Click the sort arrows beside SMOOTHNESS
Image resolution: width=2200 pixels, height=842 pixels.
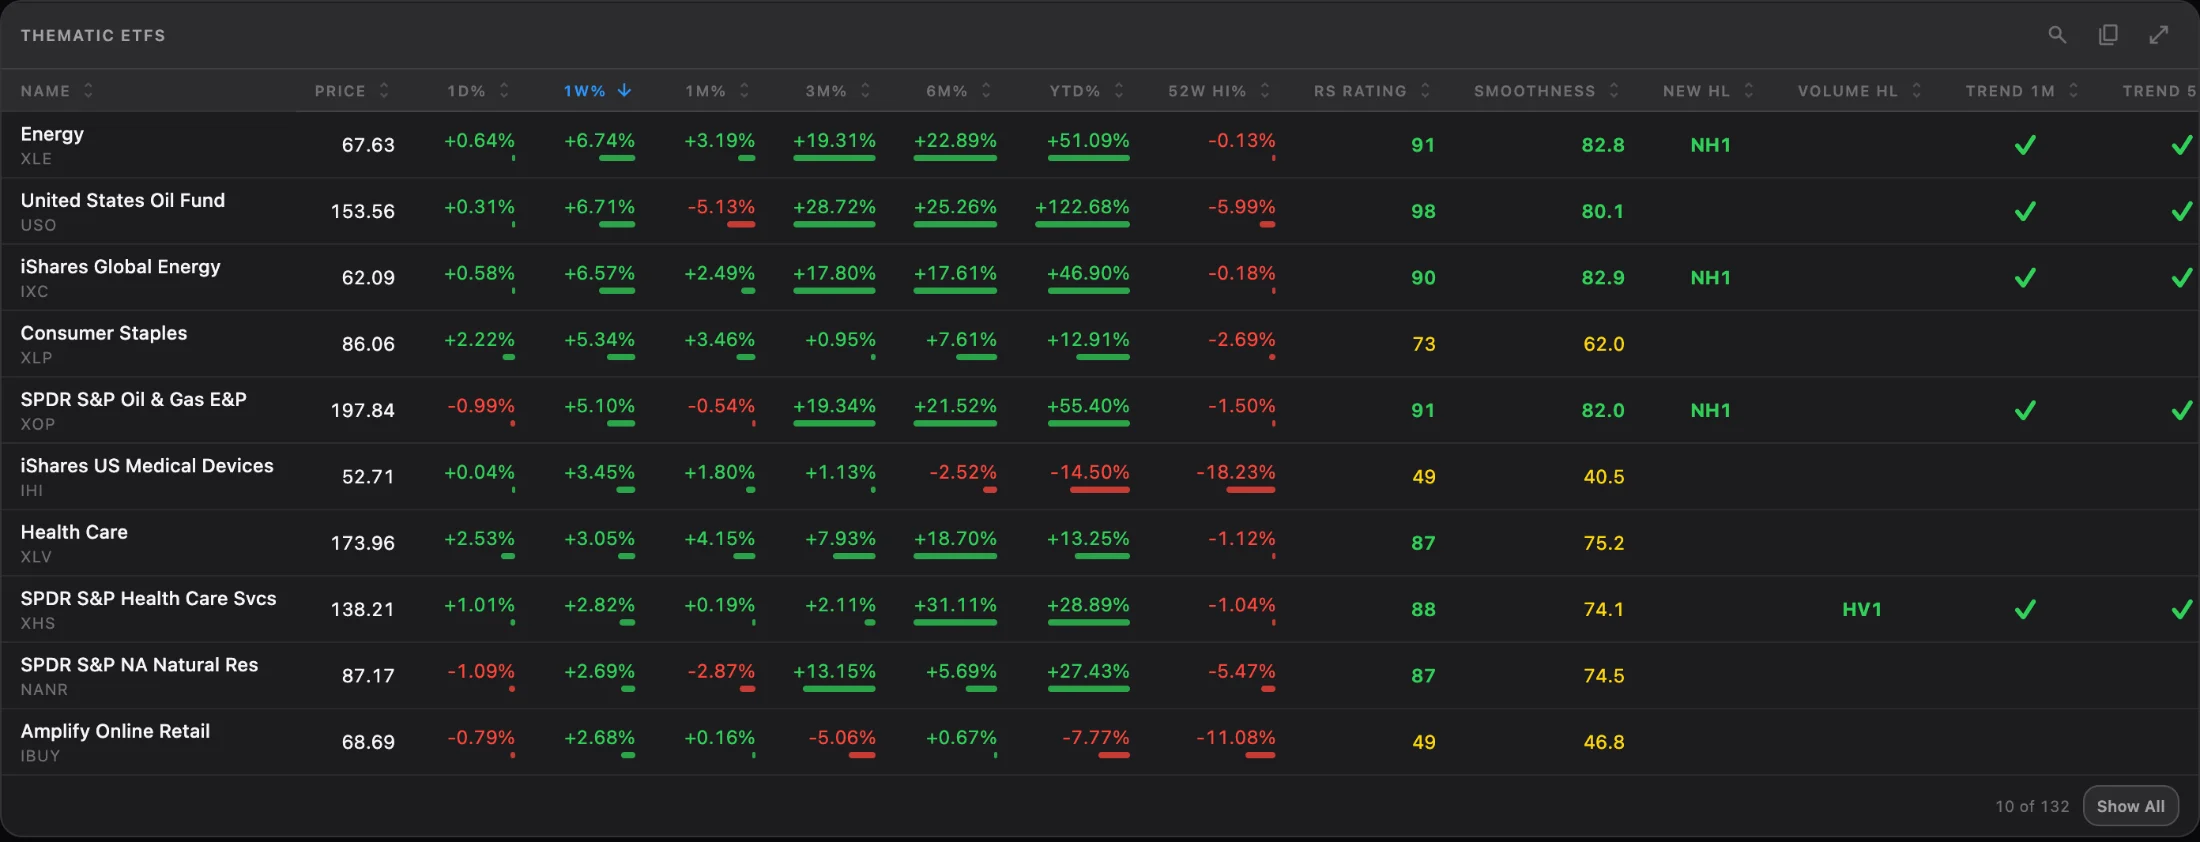point(1614,91)
